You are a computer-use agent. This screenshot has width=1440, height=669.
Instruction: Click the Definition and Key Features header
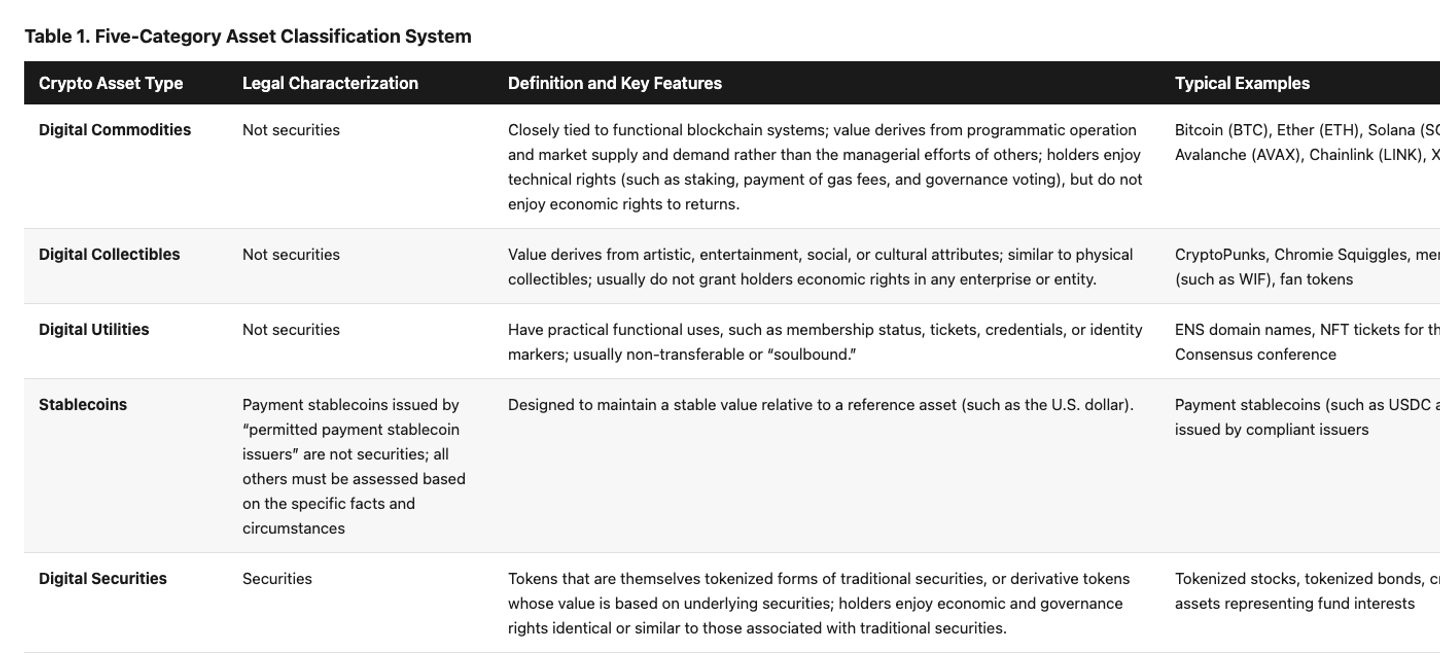[x=615, y=83]
